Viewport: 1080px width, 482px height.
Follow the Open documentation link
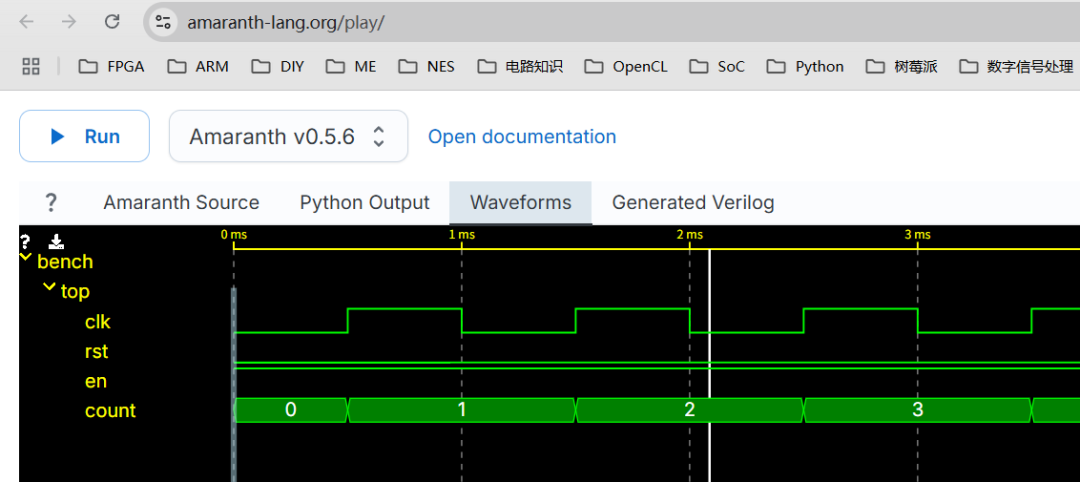522,136
